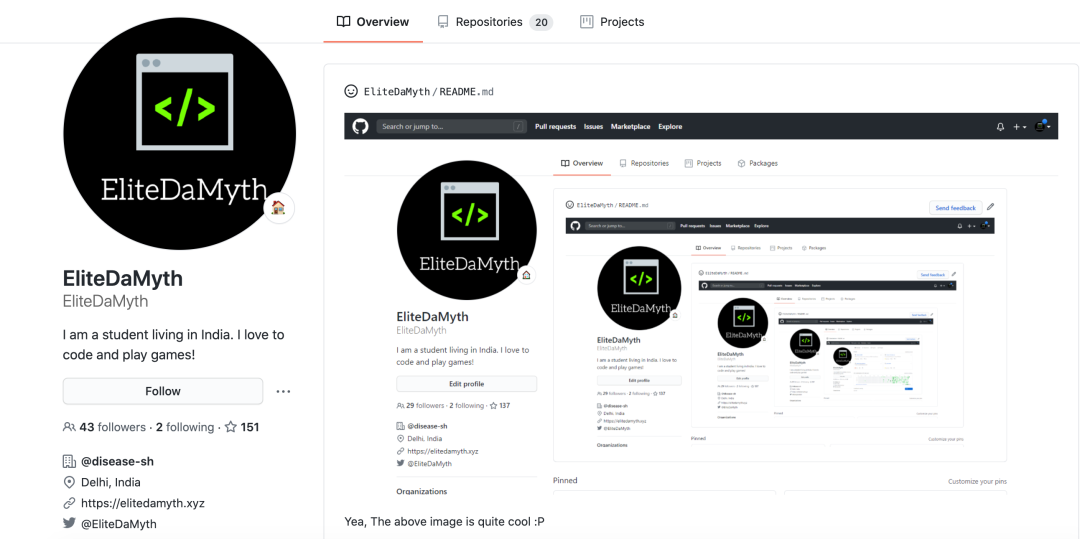Click the Twitter bird icon in sidebar
This screenshot has width=1080, height=539.
[69, 523]
